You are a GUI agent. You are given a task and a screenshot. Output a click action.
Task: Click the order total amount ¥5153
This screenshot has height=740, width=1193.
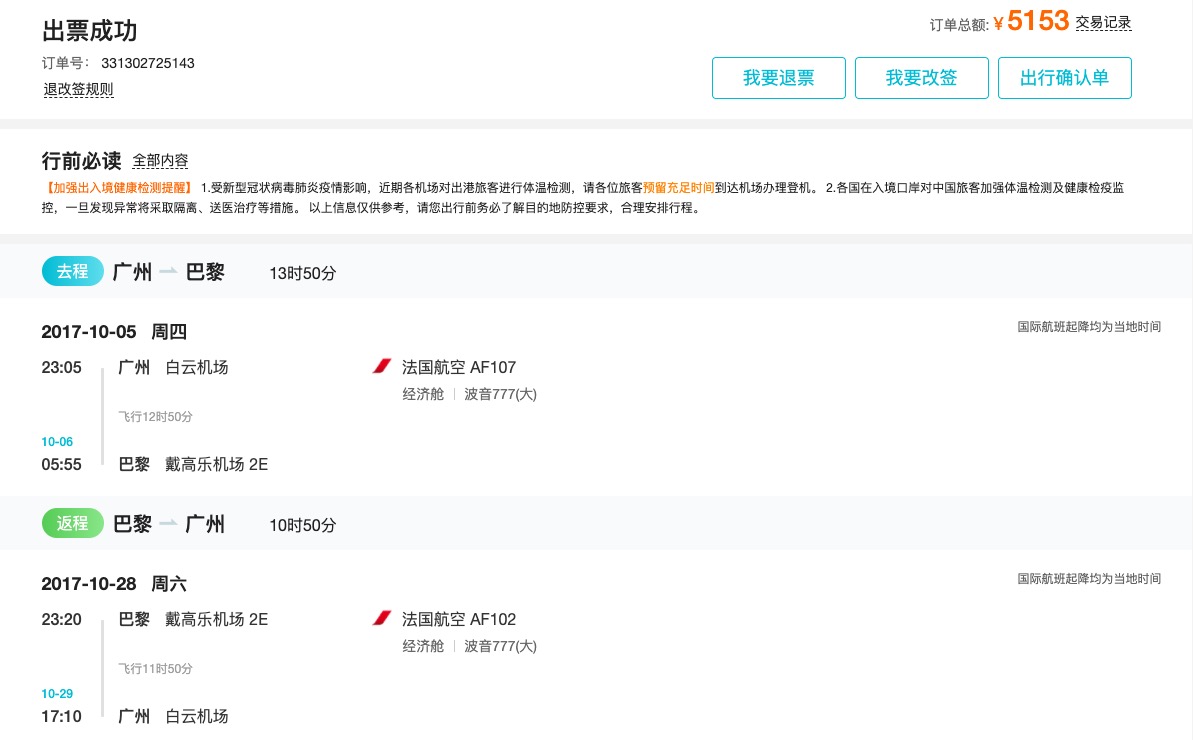pyautogui.click(x=1037, y=21)
